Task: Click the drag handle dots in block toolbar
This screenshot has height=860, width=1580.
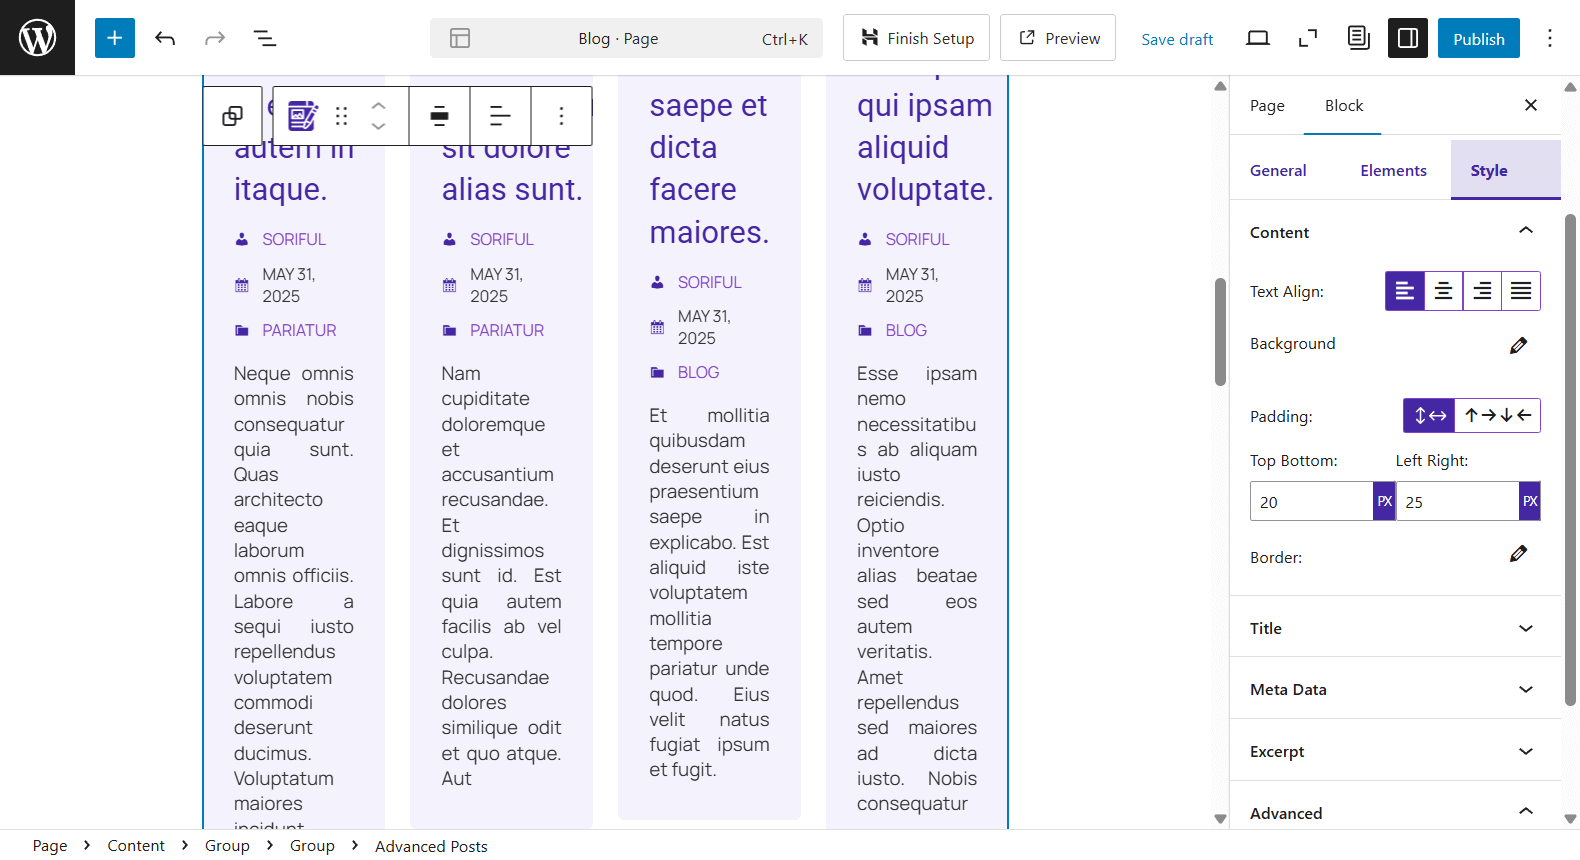Action: (x=342, y=116)
